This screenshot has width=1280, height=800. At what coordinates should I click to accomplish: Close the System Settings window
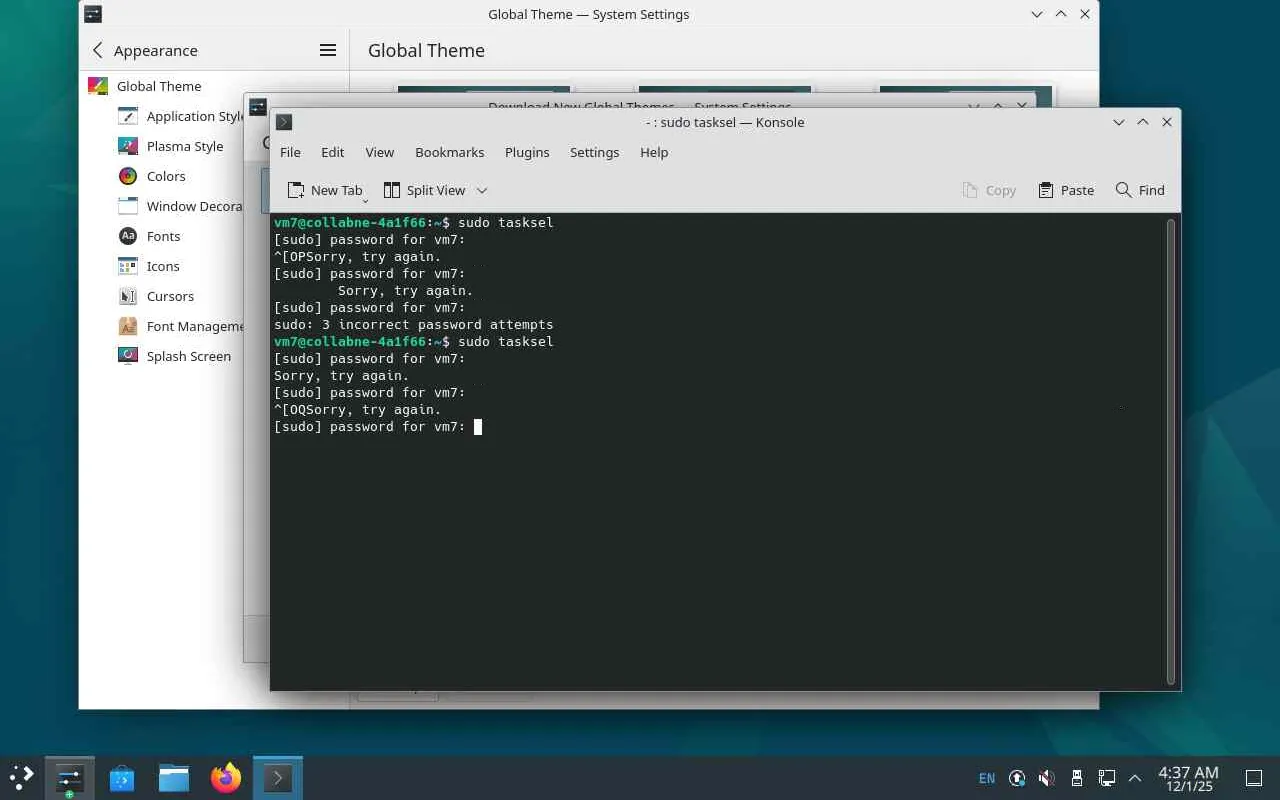[x=1085, y=14]
